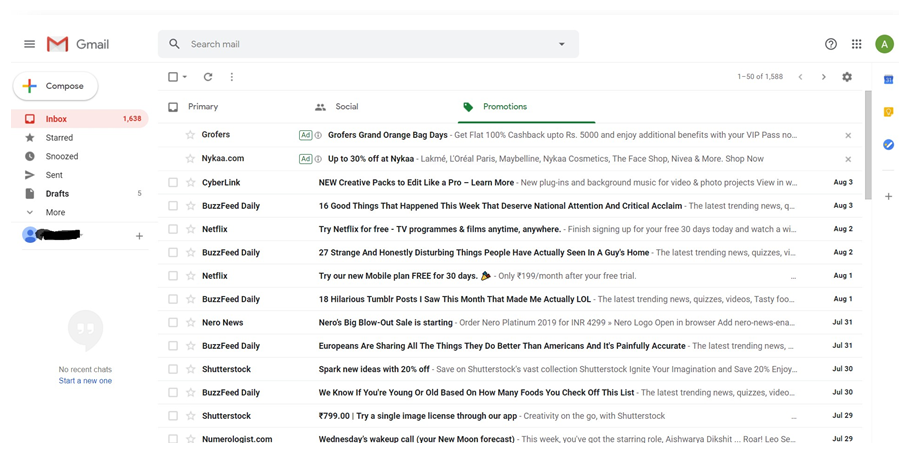Switch to the Primary tab

203,106
